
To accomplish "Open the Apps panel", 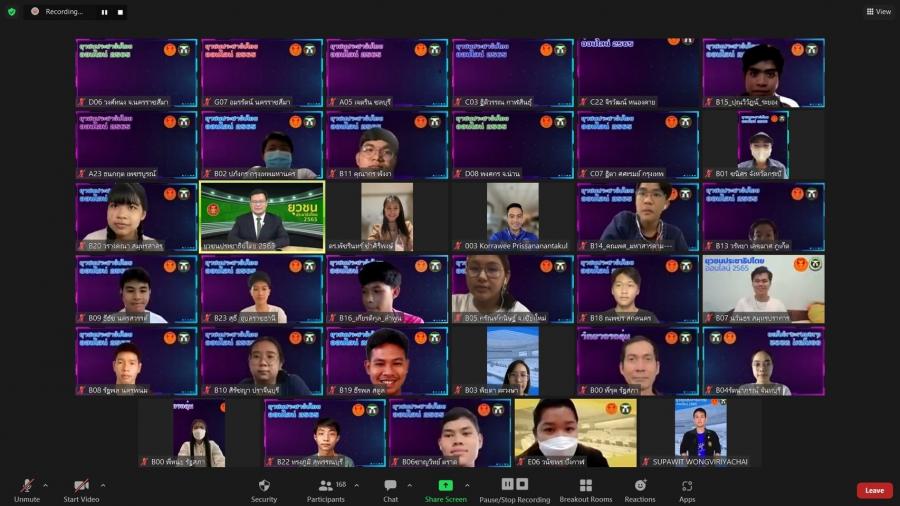I will point(687,489).
